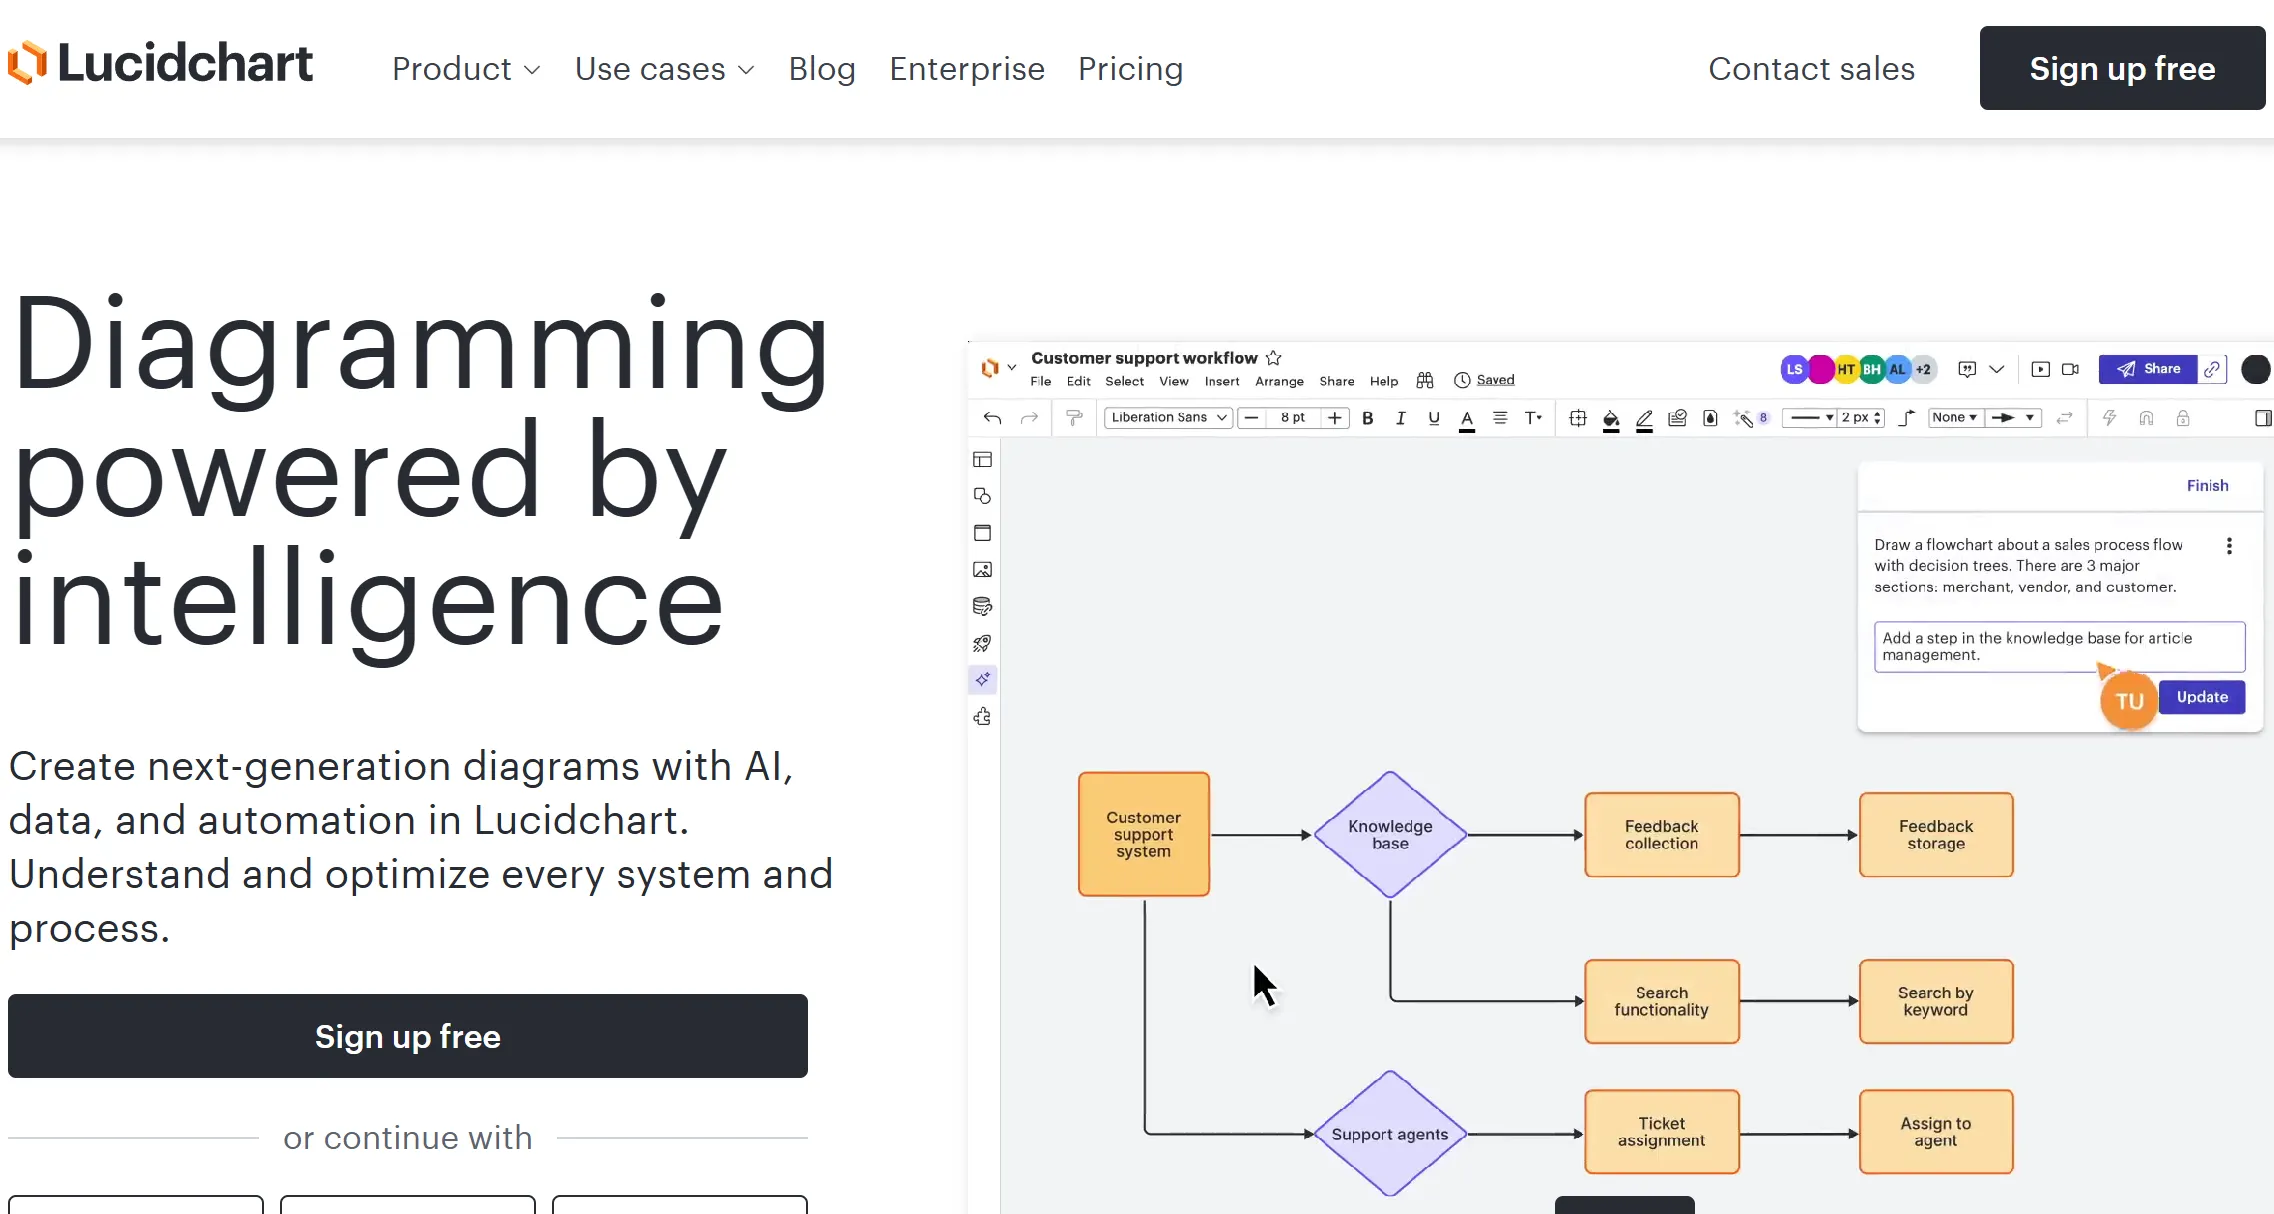Click the copy link icon beside Share

pos(2212,369)
